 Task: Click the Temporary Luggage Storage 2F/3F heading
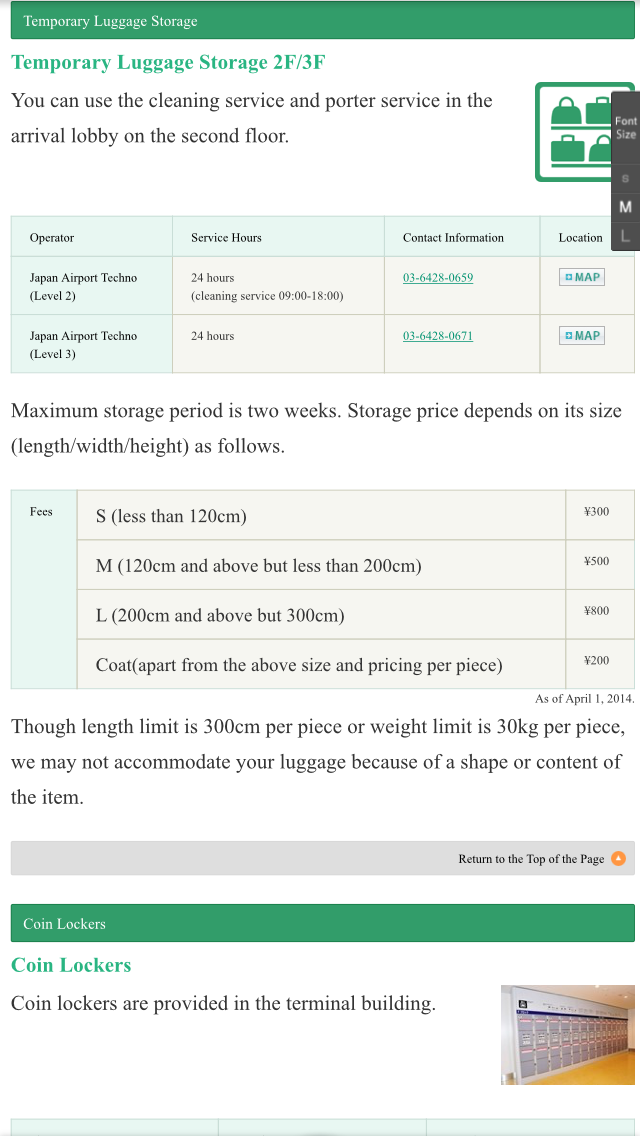[x=168, y=62]
